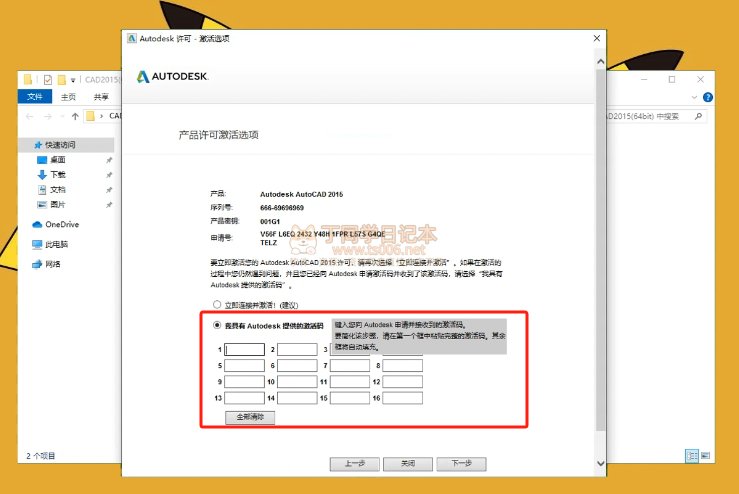Focus activation code field 10
The image size is (739, 494).
pos(297,381)
